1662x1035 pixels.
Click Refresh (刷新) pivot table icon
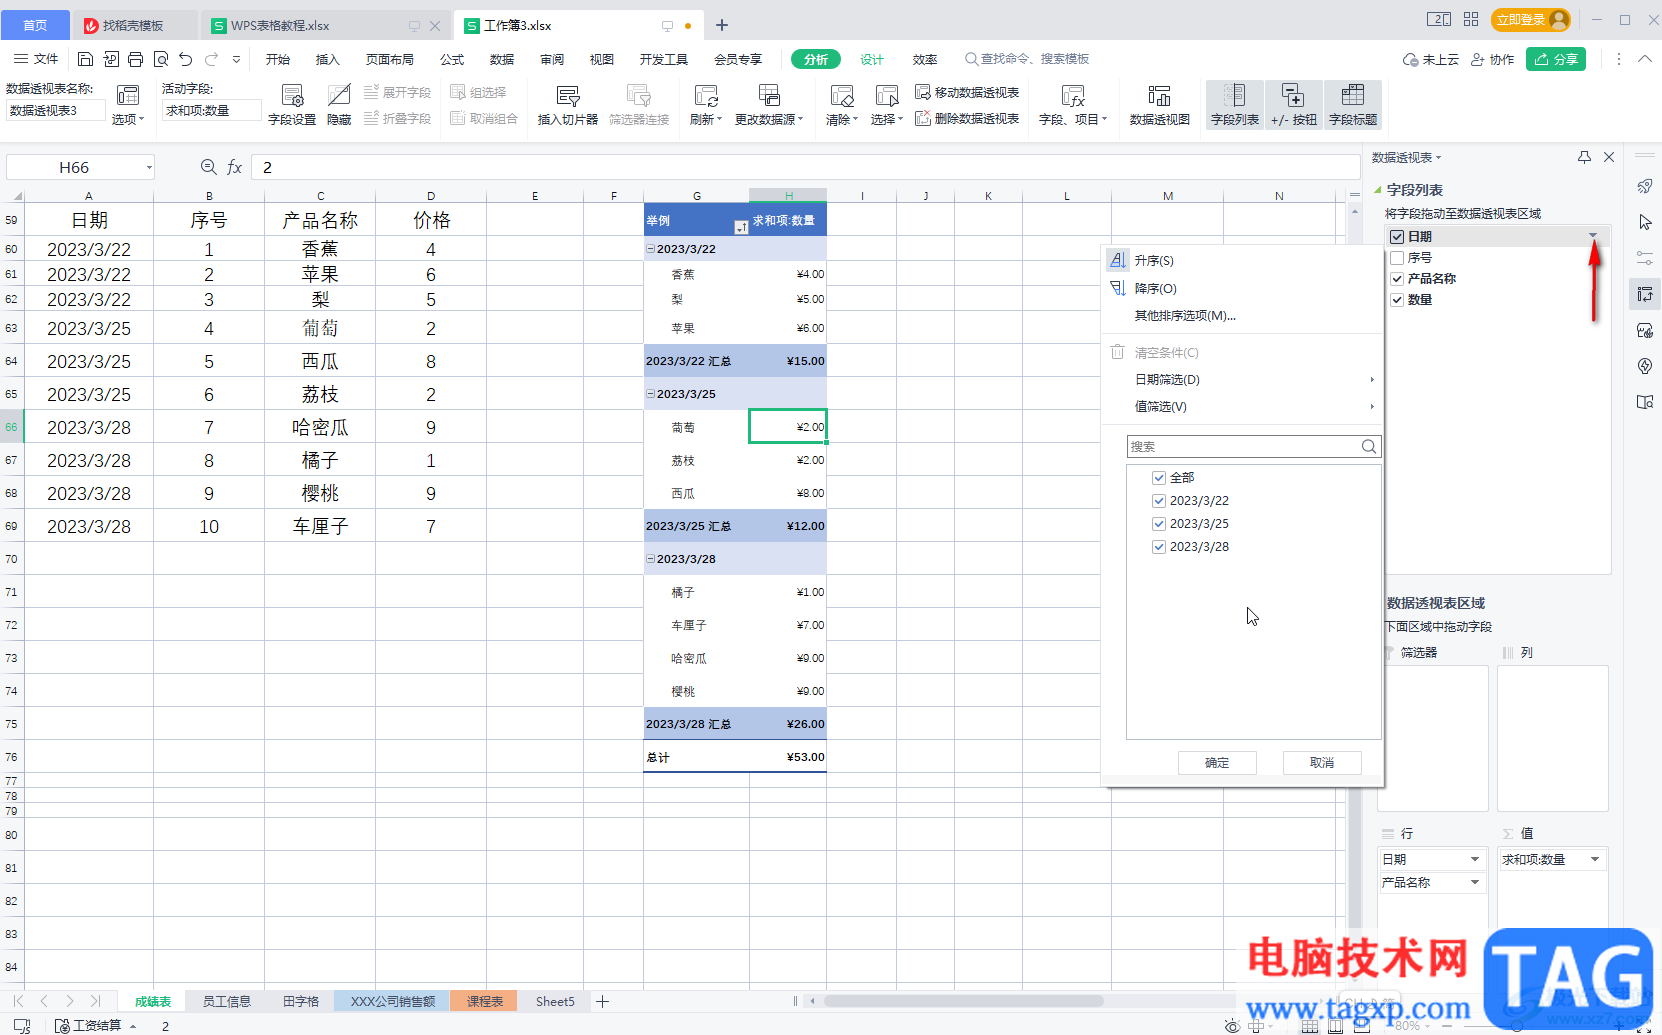pos(705,105)
